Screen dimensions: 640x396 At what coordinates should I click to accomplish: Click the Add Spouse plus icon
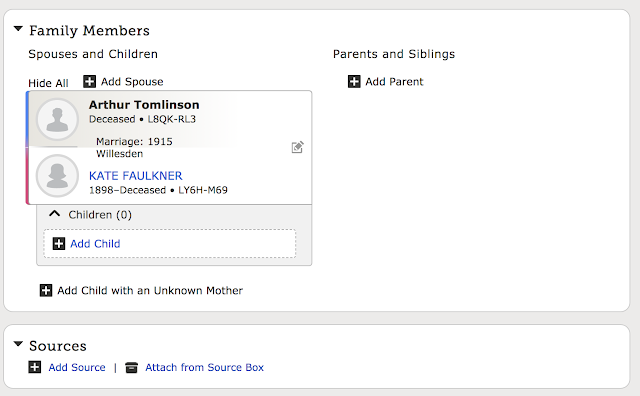coord(89,81)
